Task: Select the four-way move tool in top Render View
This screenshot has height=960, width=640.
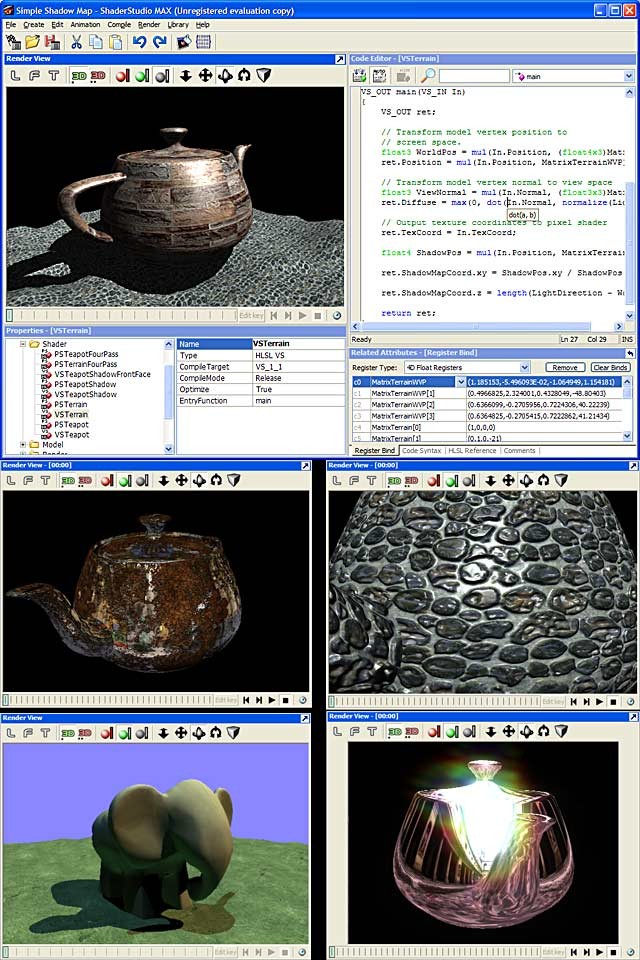Action: pyautogui.click(x=205, y=75)
